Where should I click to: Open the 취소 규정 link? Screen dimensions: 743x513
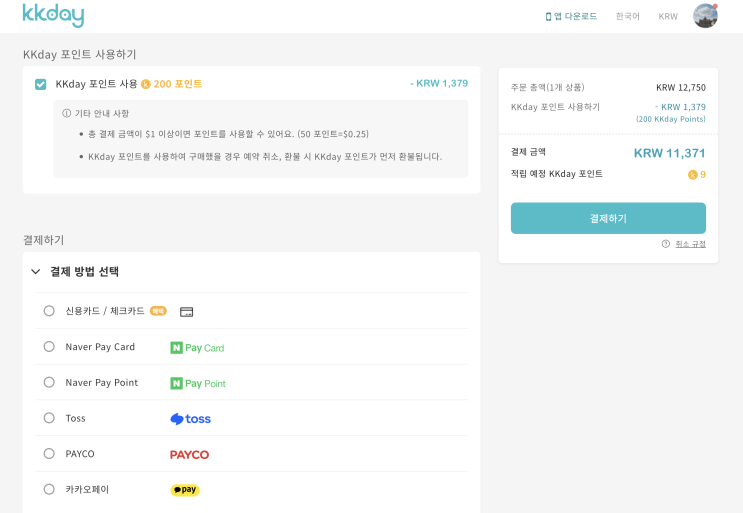pyautogui.click(x=690, y=244)
